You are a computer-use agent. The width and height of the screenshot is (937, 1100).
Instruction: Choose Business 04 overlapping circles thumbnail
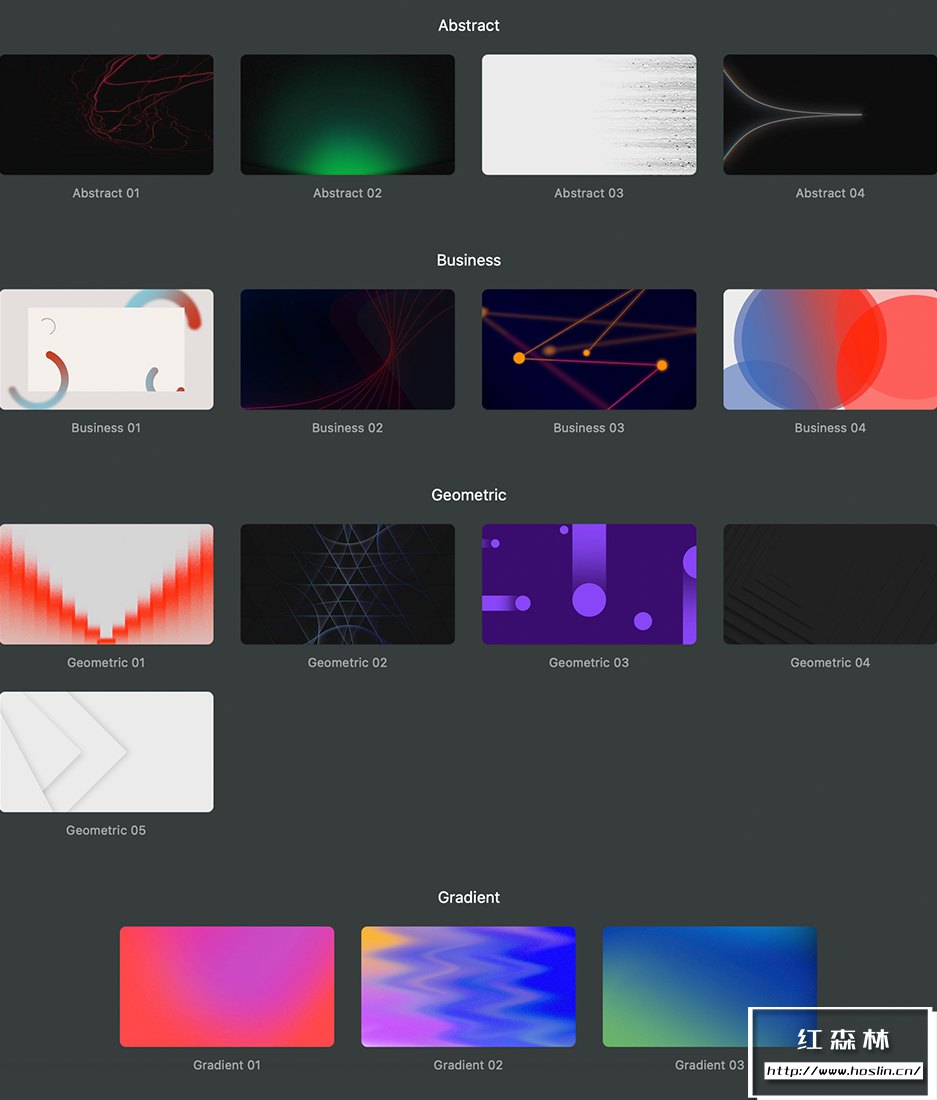pos(830,350)
